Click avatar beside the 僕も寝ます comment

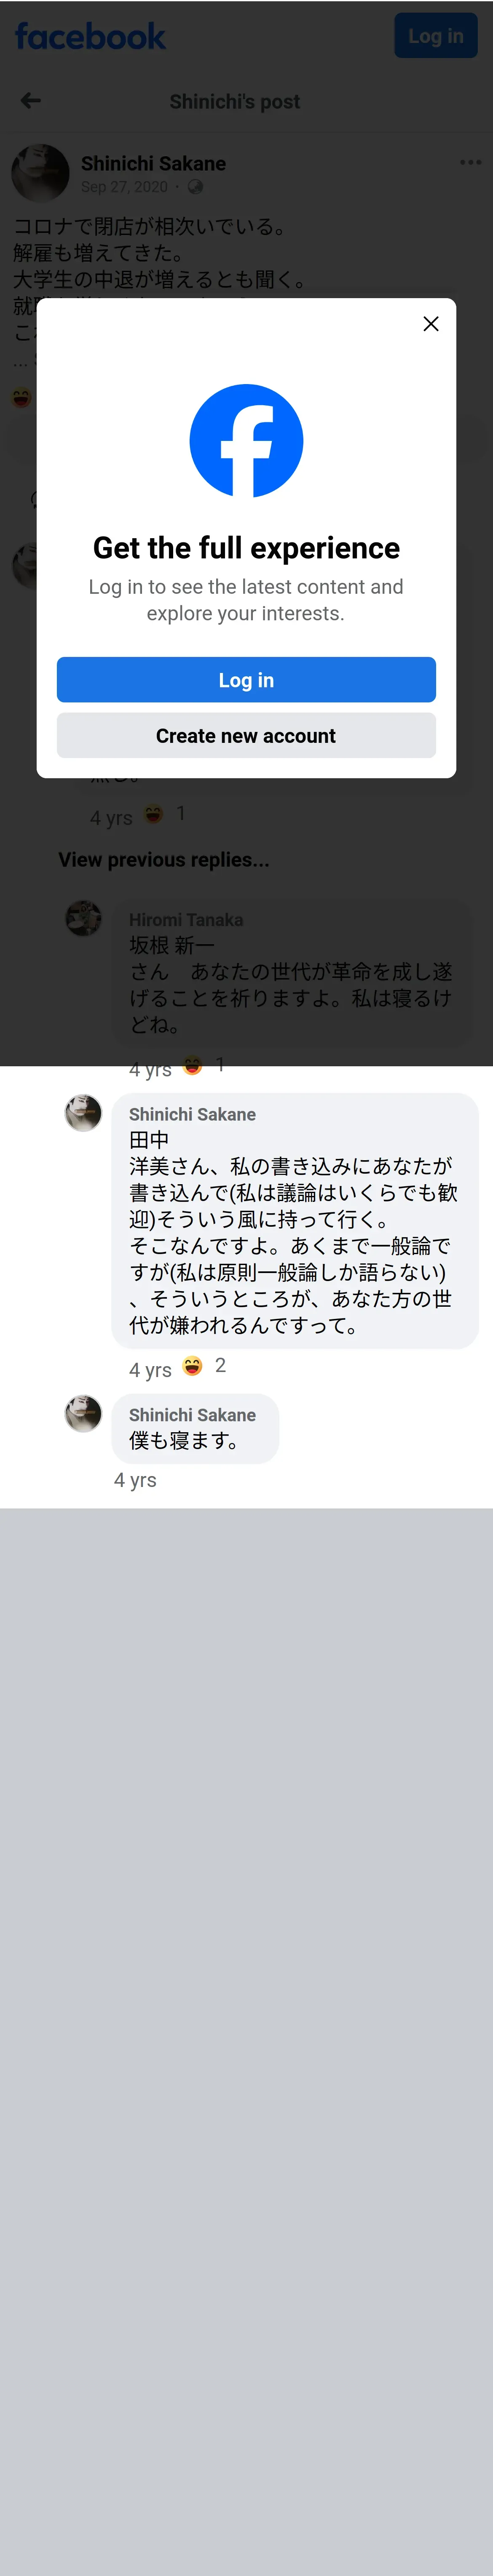pyautogui.click(x=83, y=1414)
